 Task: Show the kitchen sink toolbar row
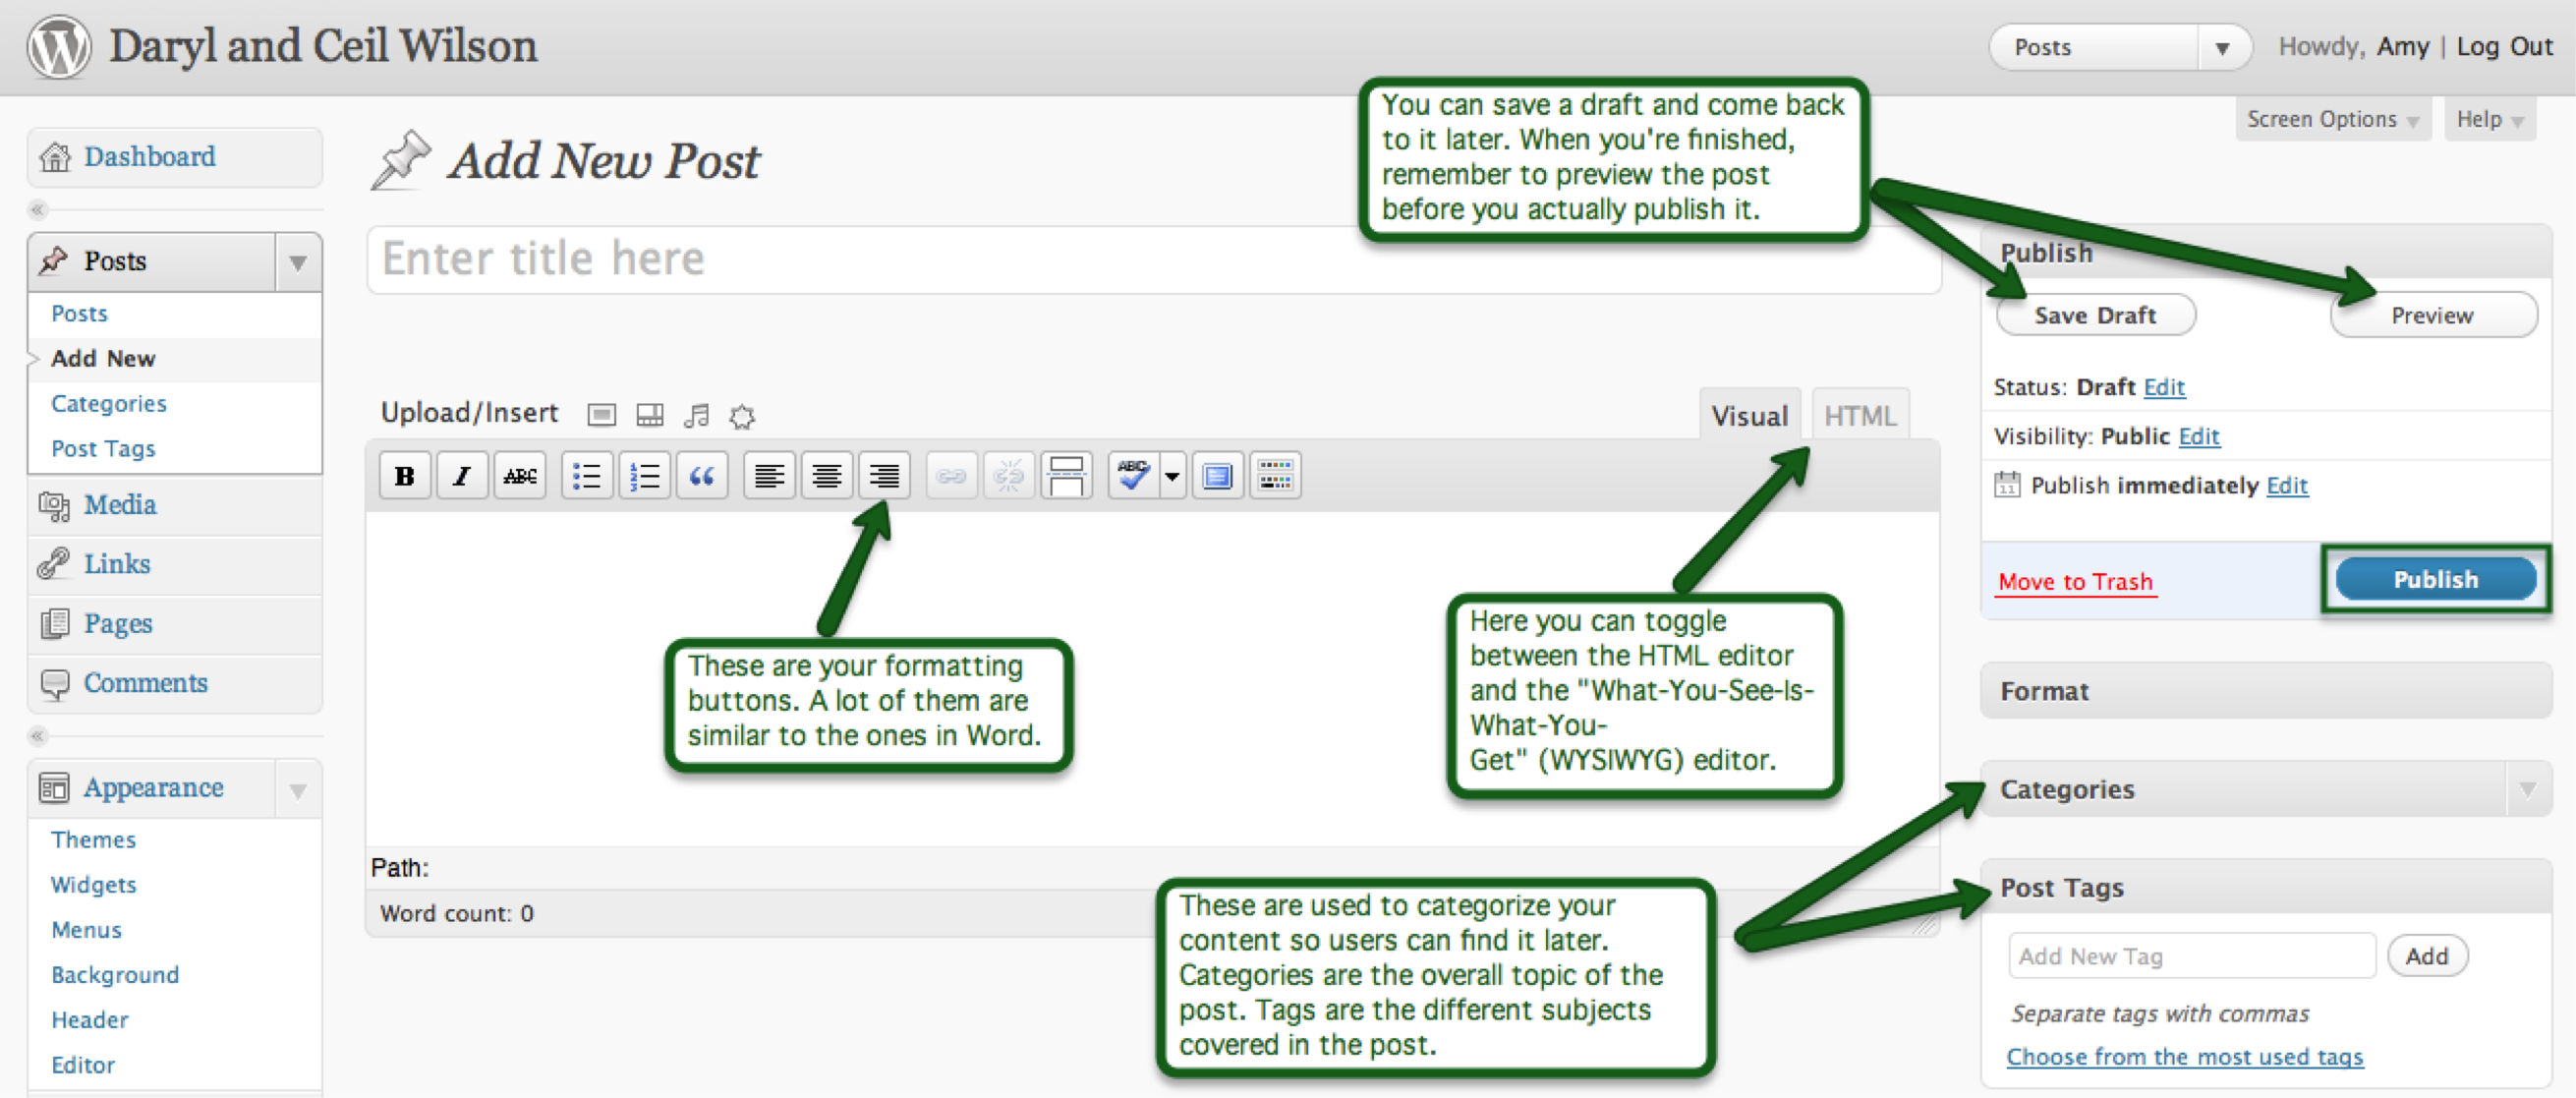click(x=1275, y=476)
